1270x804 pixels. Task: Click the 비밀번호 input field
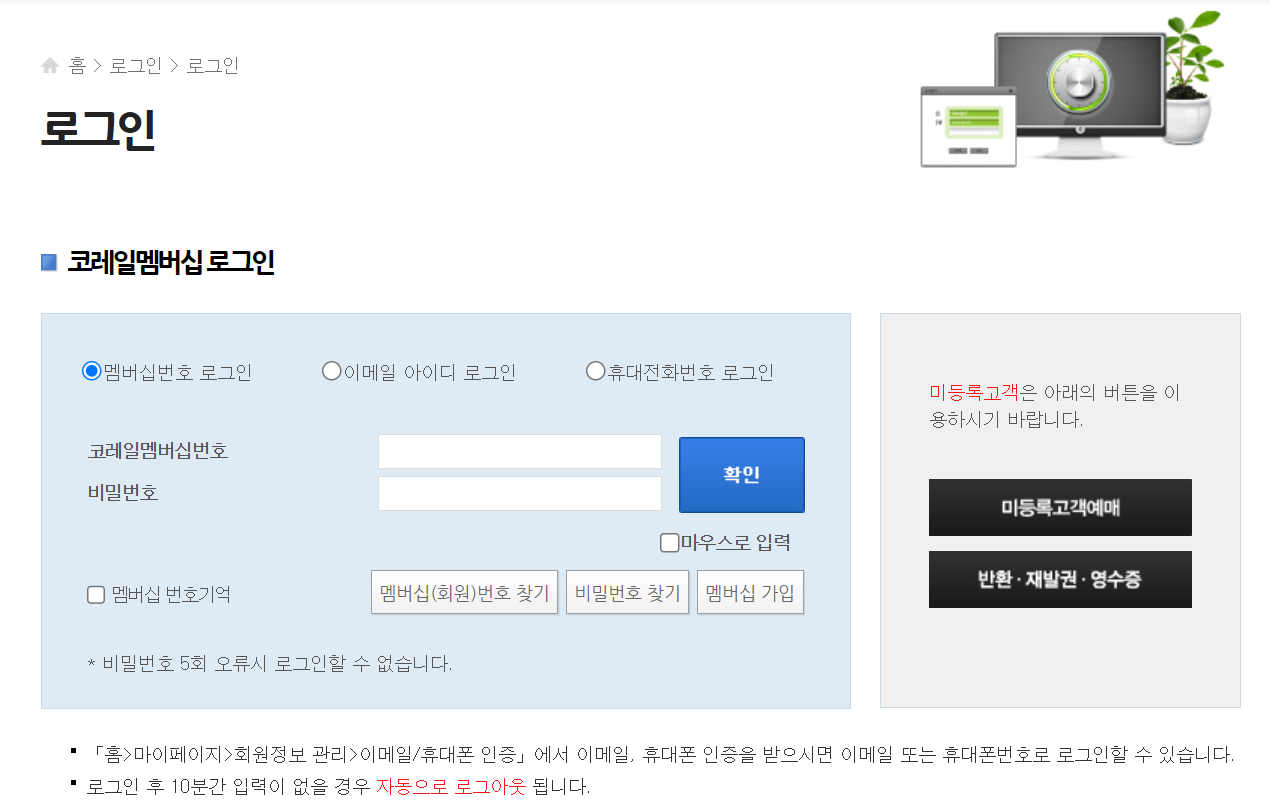(519, 493)
